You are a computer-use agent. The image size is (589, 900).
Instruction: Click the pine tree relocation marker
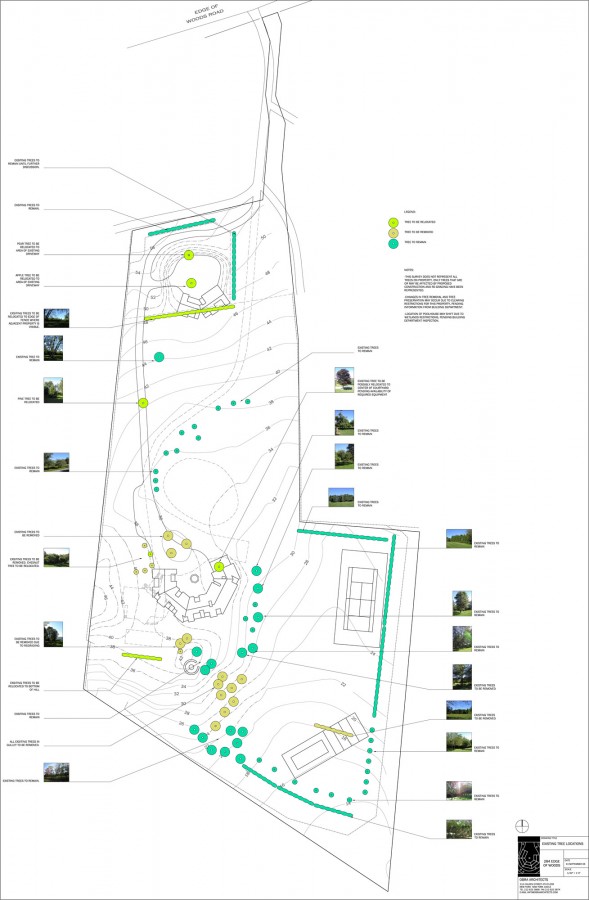(x=144, y=403)
